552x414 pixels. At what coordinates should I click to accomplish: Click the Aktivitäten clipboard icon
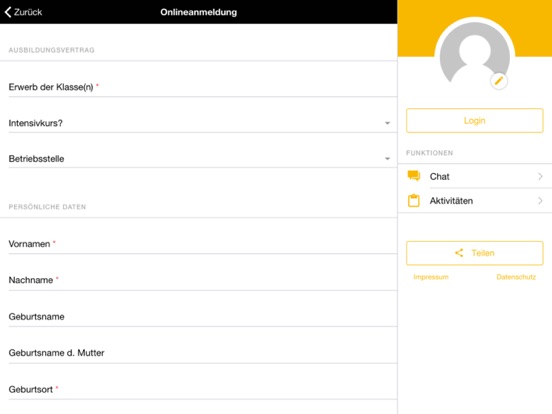tap(414, 201)
